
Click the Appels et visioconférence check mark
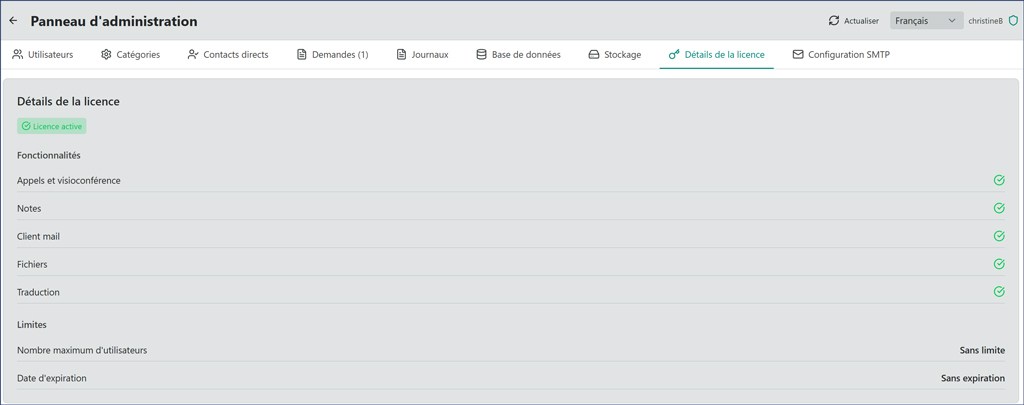coord(999,181)
